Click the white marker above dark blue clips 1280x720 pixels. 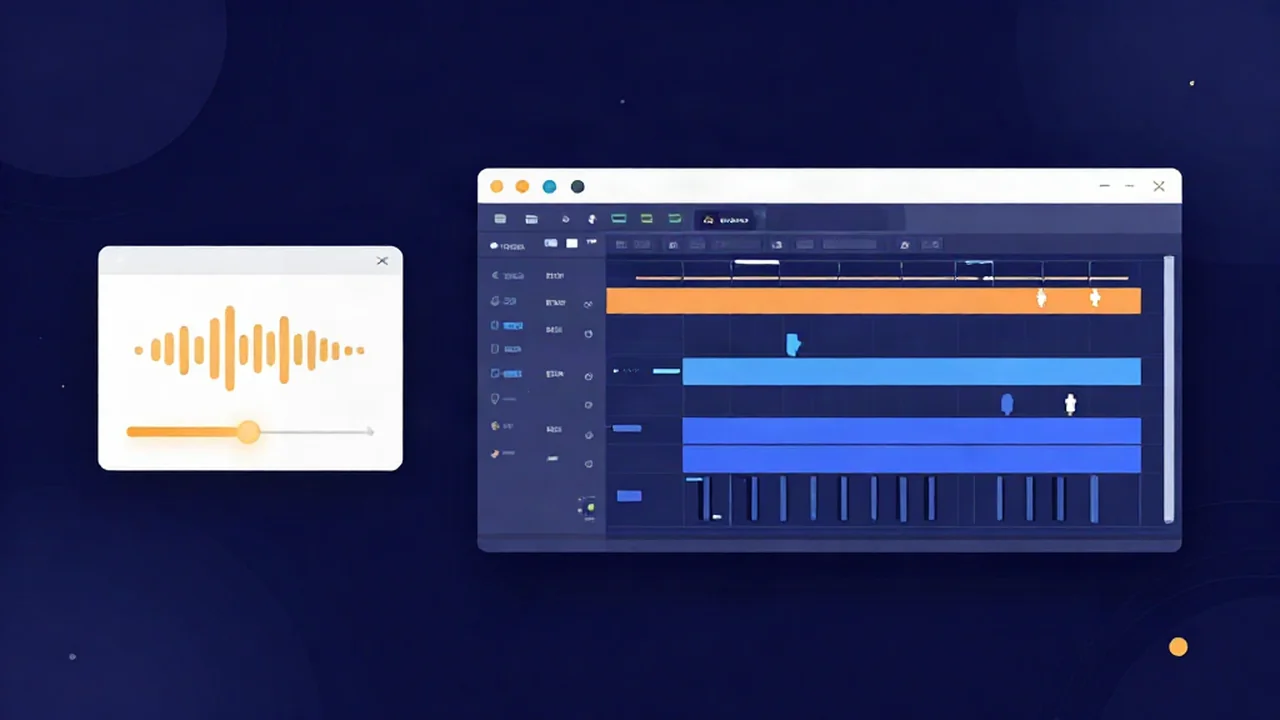pyautogui.click(x=1070, y=404)
